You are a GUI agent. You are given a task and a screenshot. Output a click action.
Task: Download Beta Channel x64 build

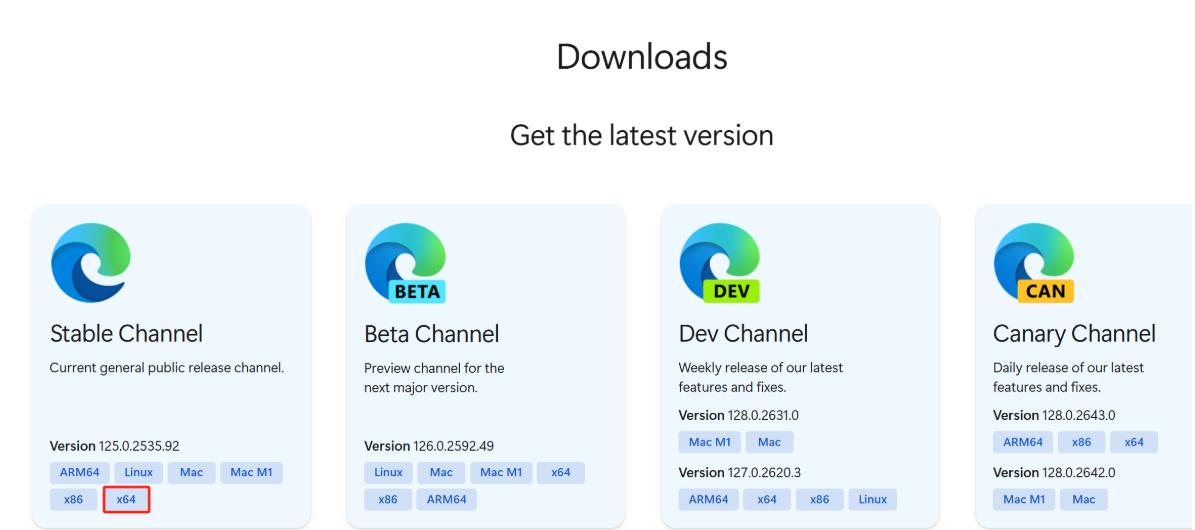tap(561, 473)
